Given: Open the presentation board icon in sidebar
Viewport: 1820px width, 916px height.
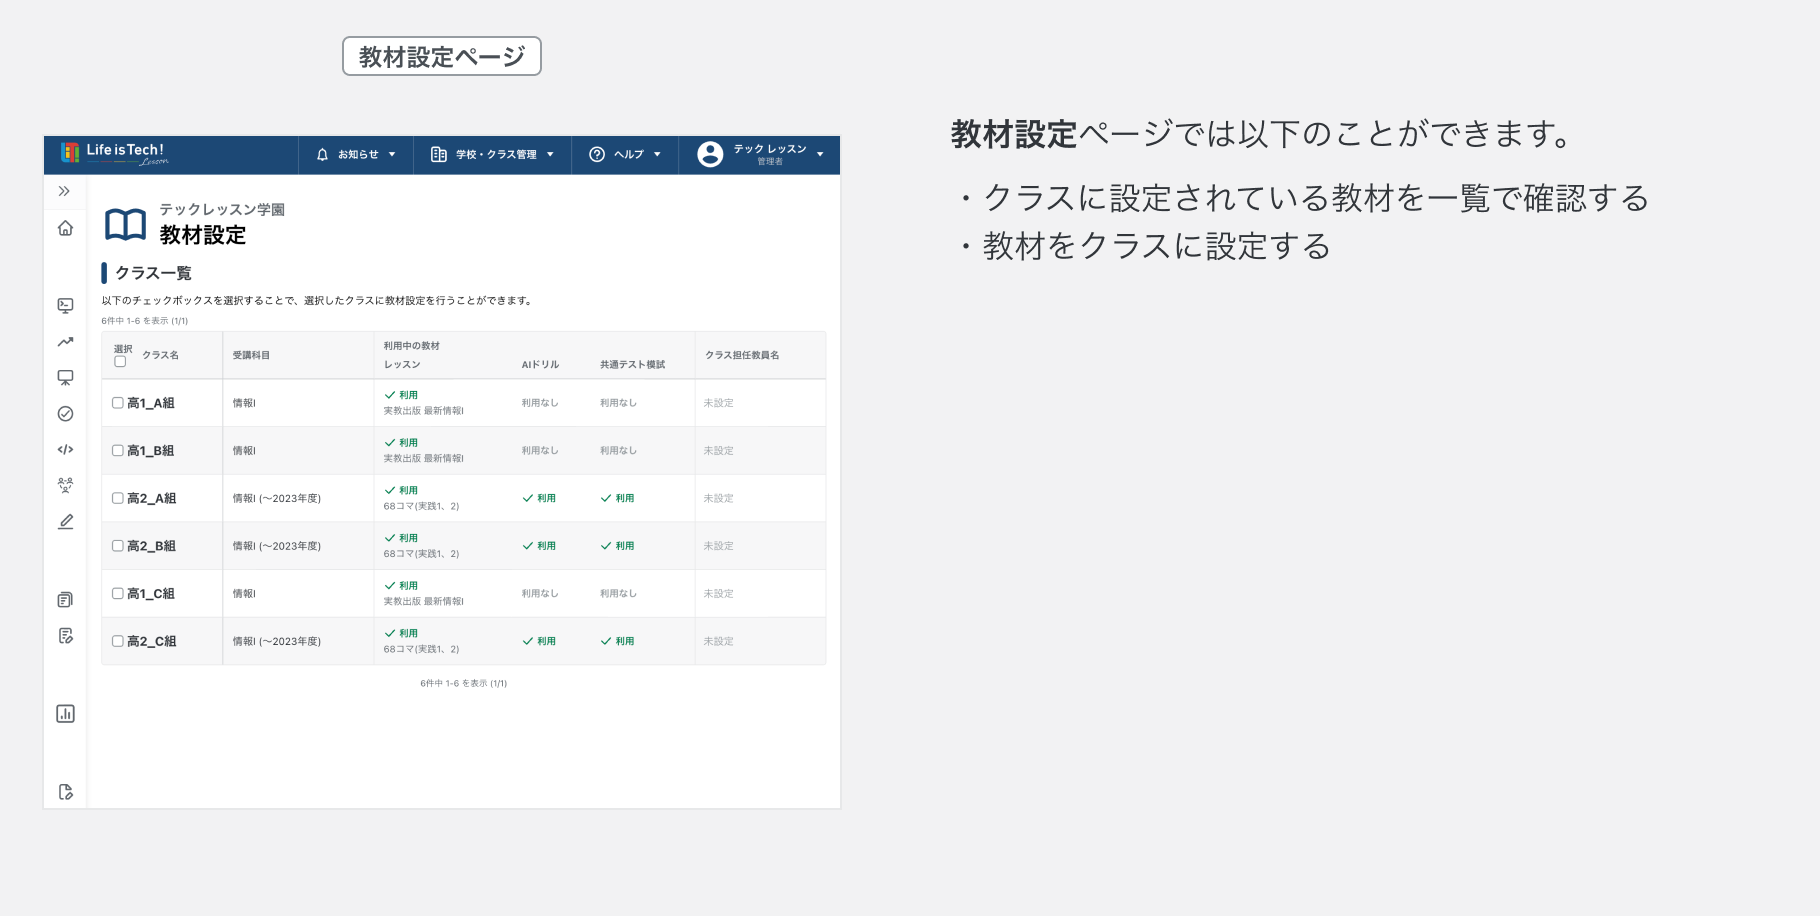Looking at the screenshot, I should [65, 378].
